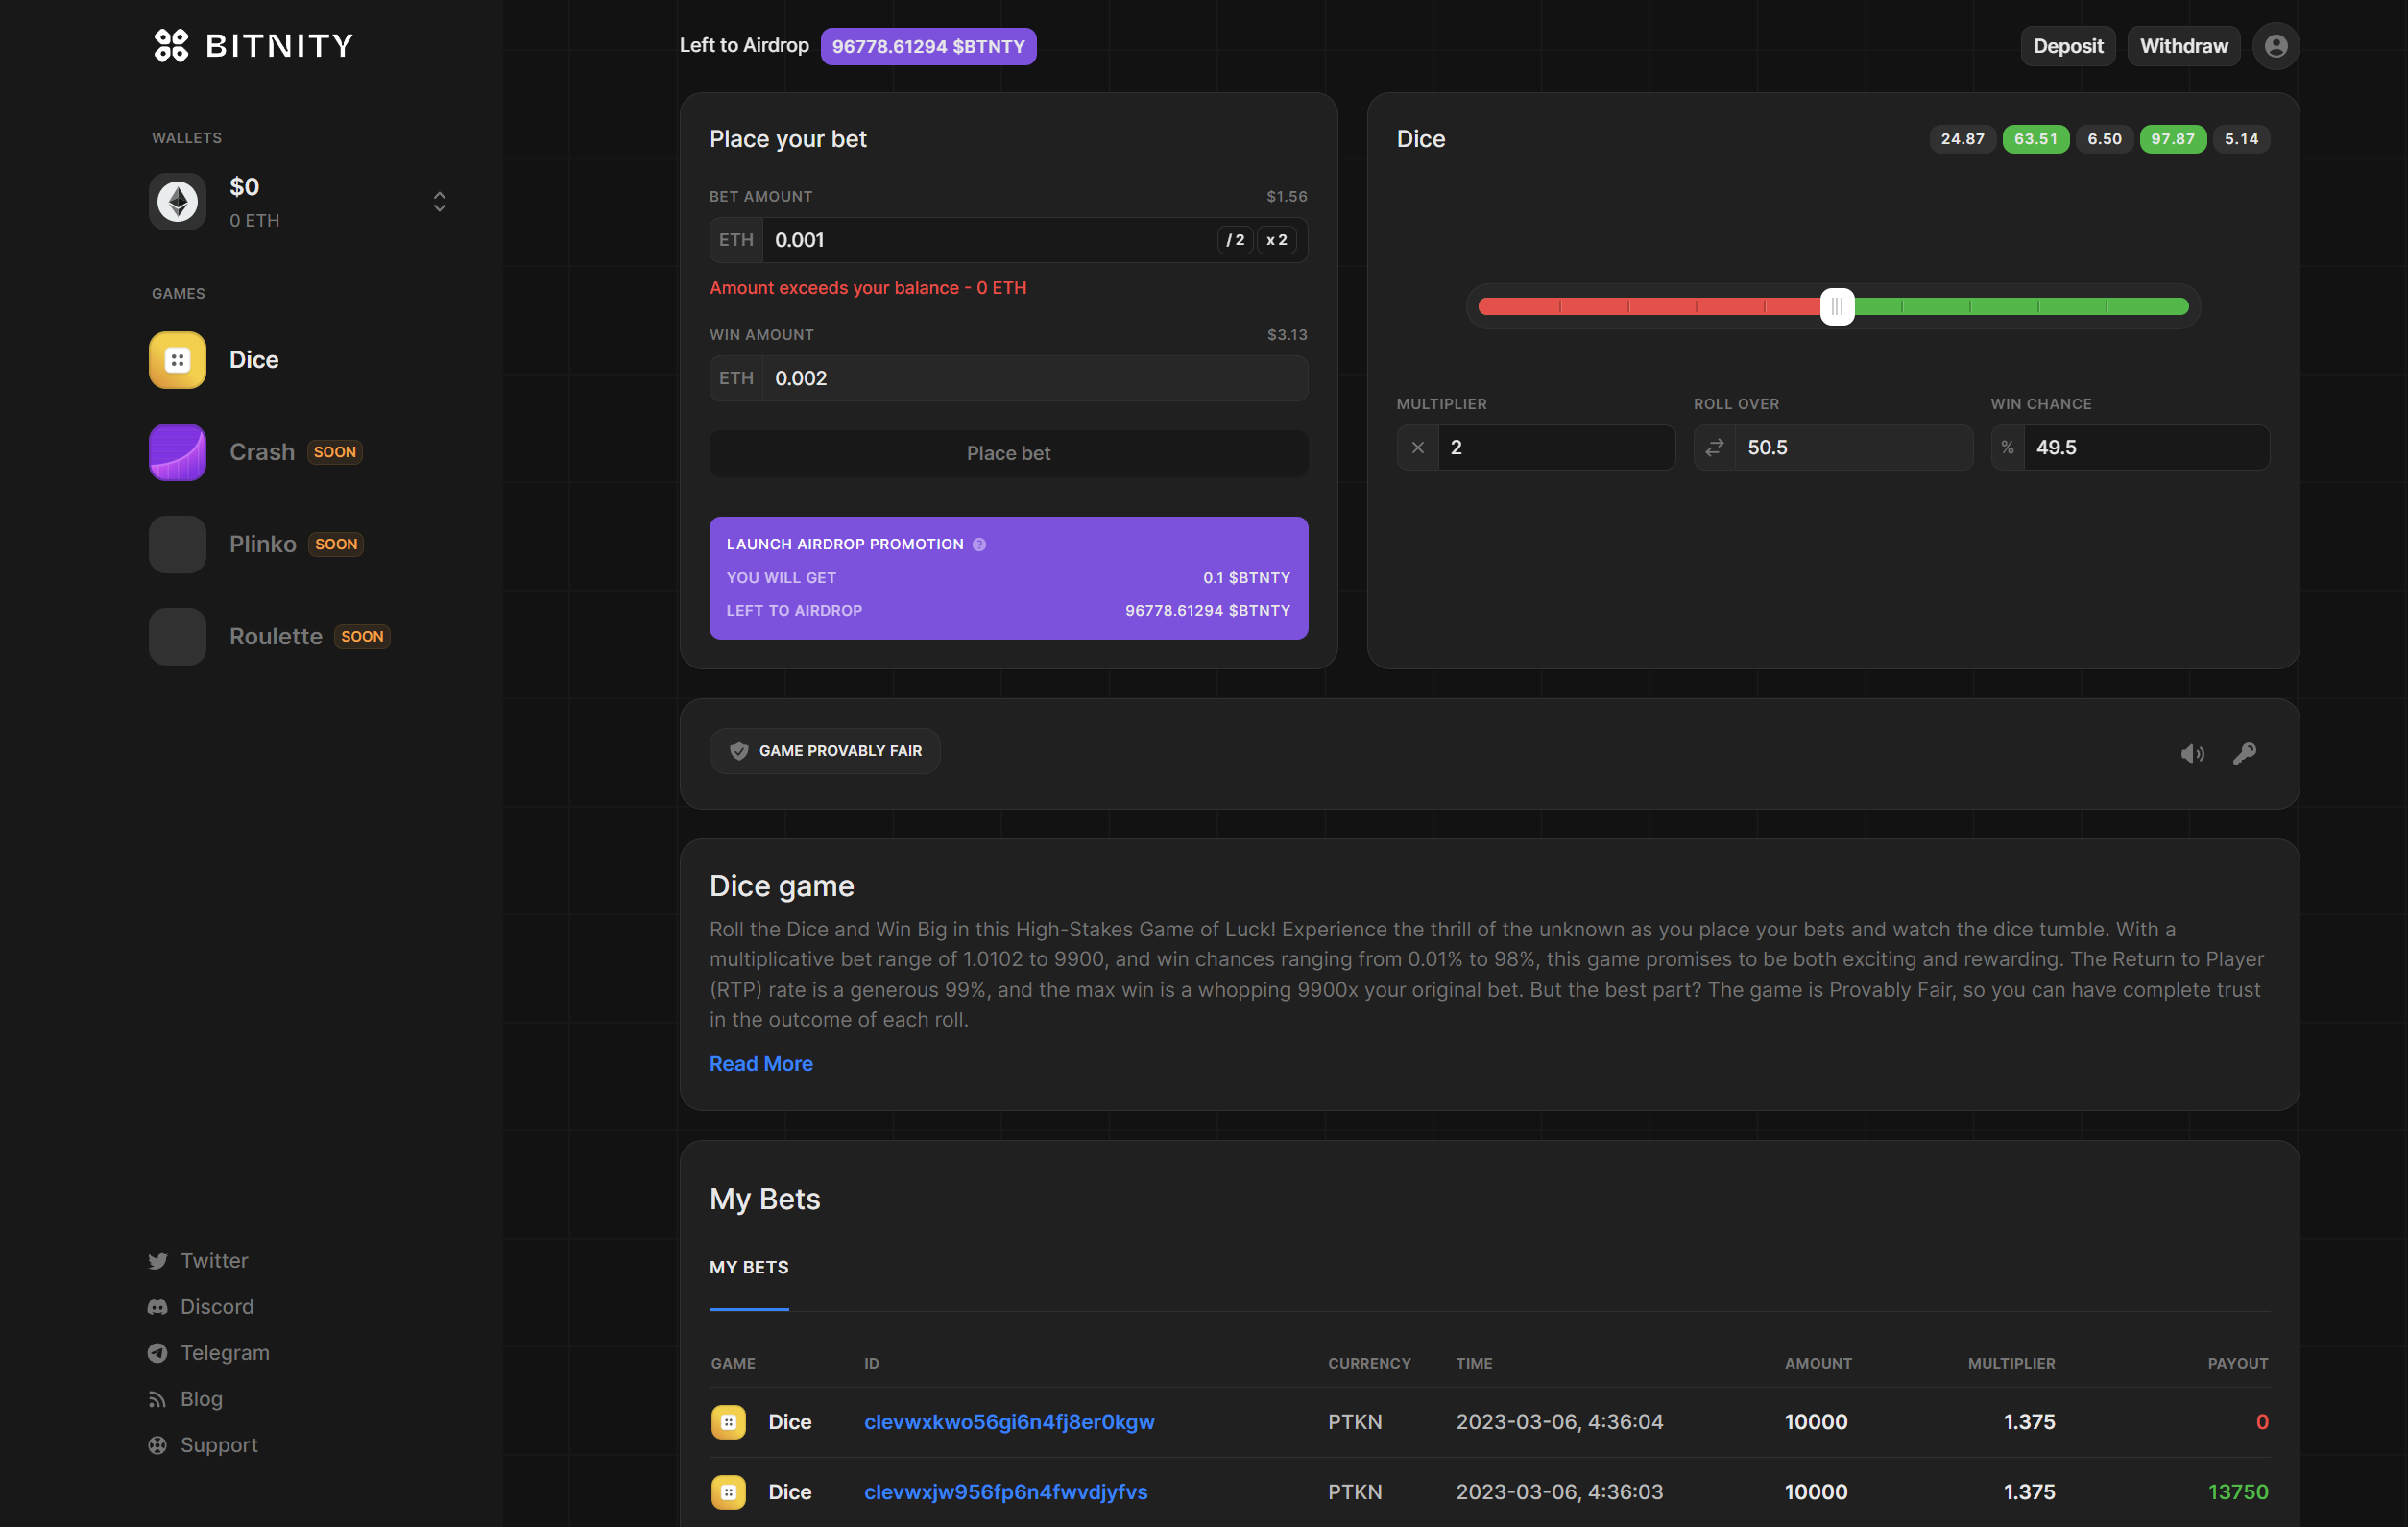Select Roulette in the games menu
Screen dimensions: 2408x1527
[276, 637]
